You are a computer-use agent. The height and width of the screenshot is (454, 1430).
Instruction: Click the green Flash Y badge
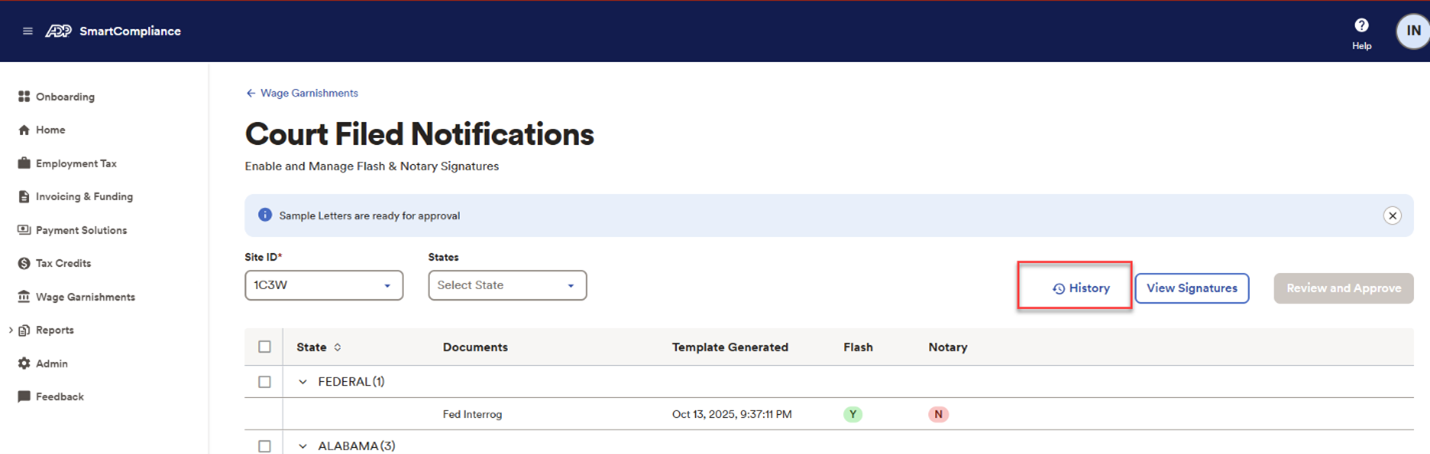click(853, 414)
